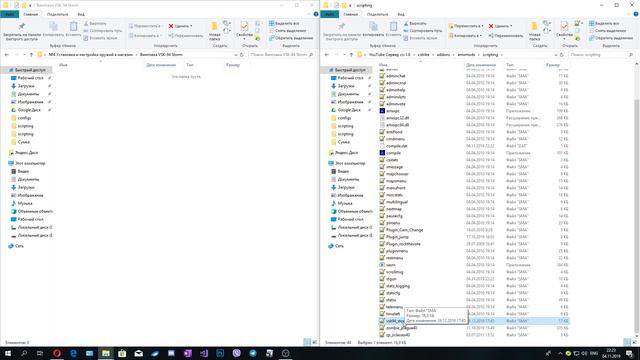The height and width of the screenshot is (360, 640).
Task: Select the sasm application file
Action: pyautogui.click(x=391, y=265)
